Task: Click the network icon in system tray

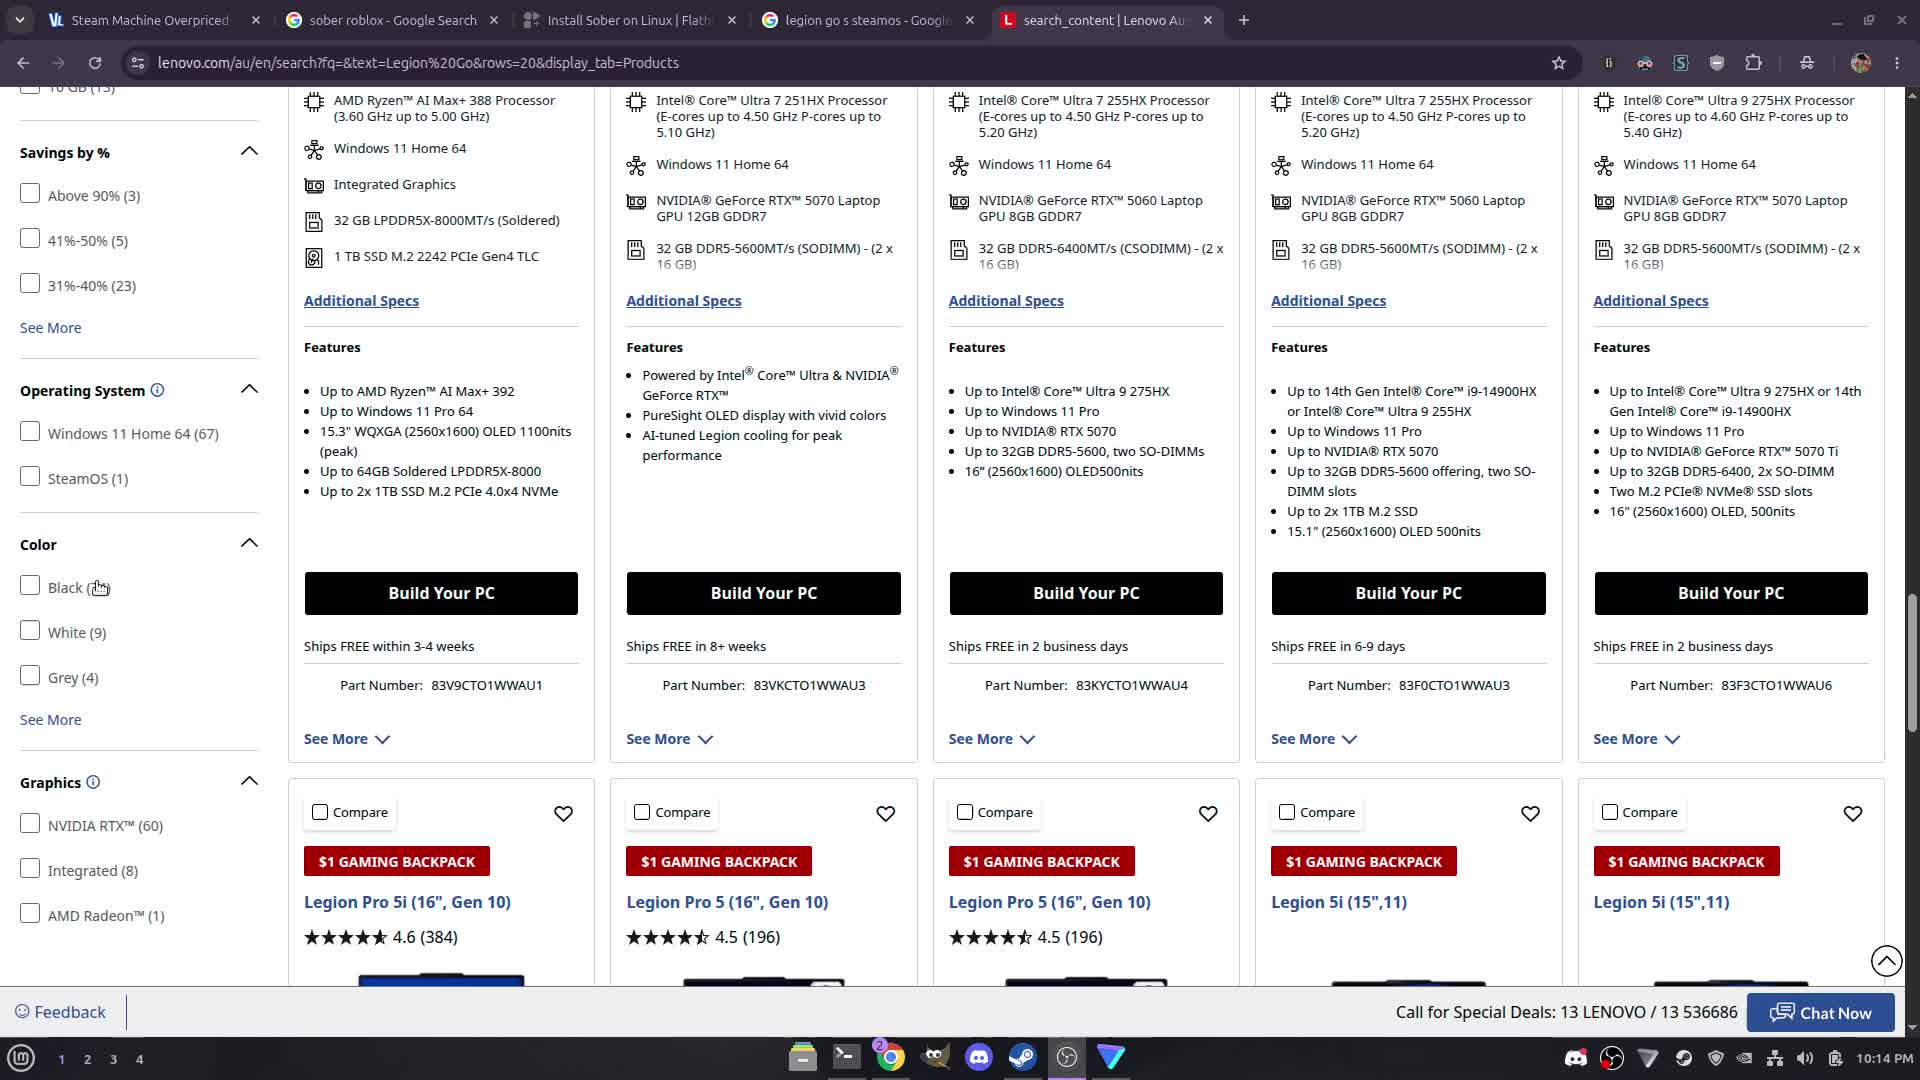Action: 1775,1058
